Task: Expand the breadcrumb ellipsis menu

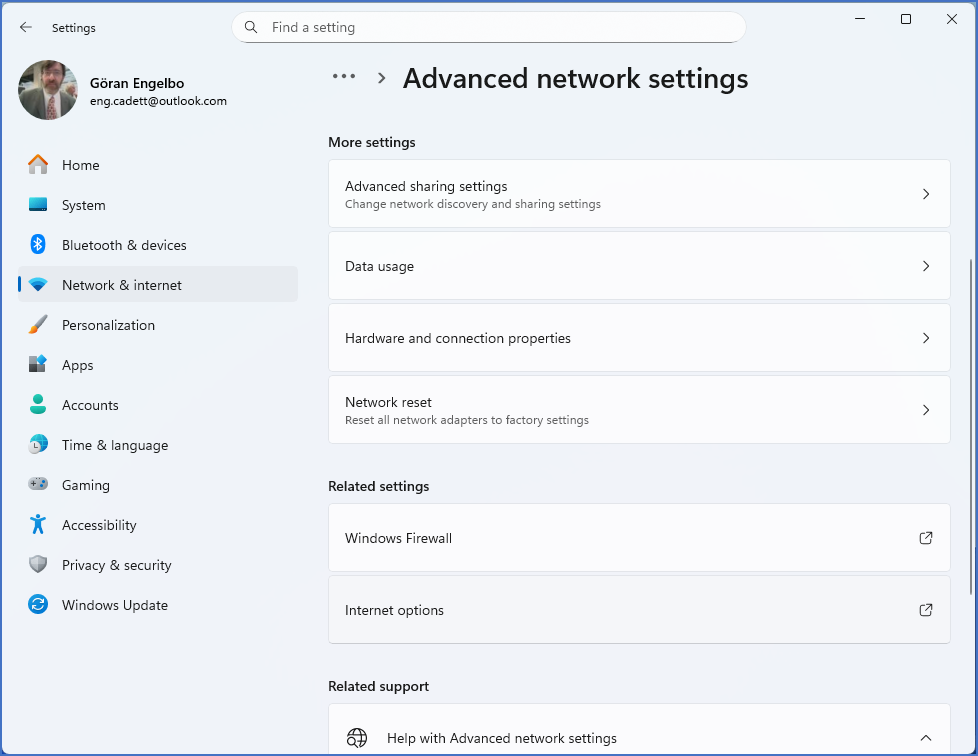Action: 343,76
